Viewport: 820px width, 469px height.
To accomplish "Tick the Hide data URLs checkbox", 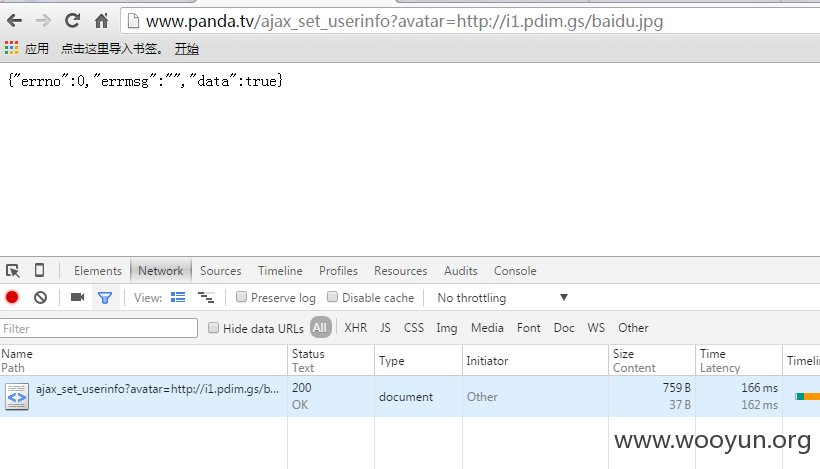I will click(213, 328).
